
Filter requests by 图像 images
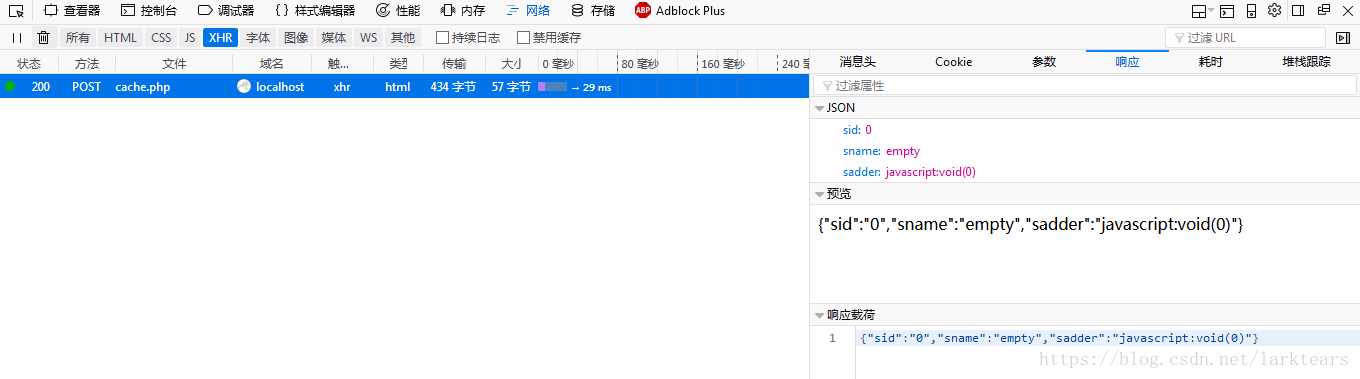pyautogui.click(x=296, y=38)
